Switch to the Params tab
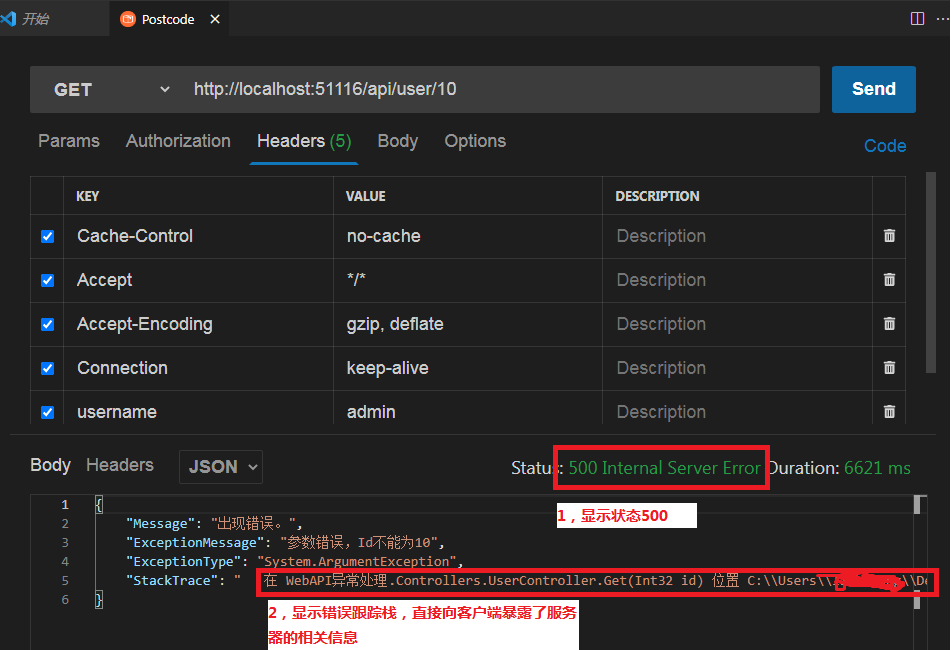 (69, 141)
